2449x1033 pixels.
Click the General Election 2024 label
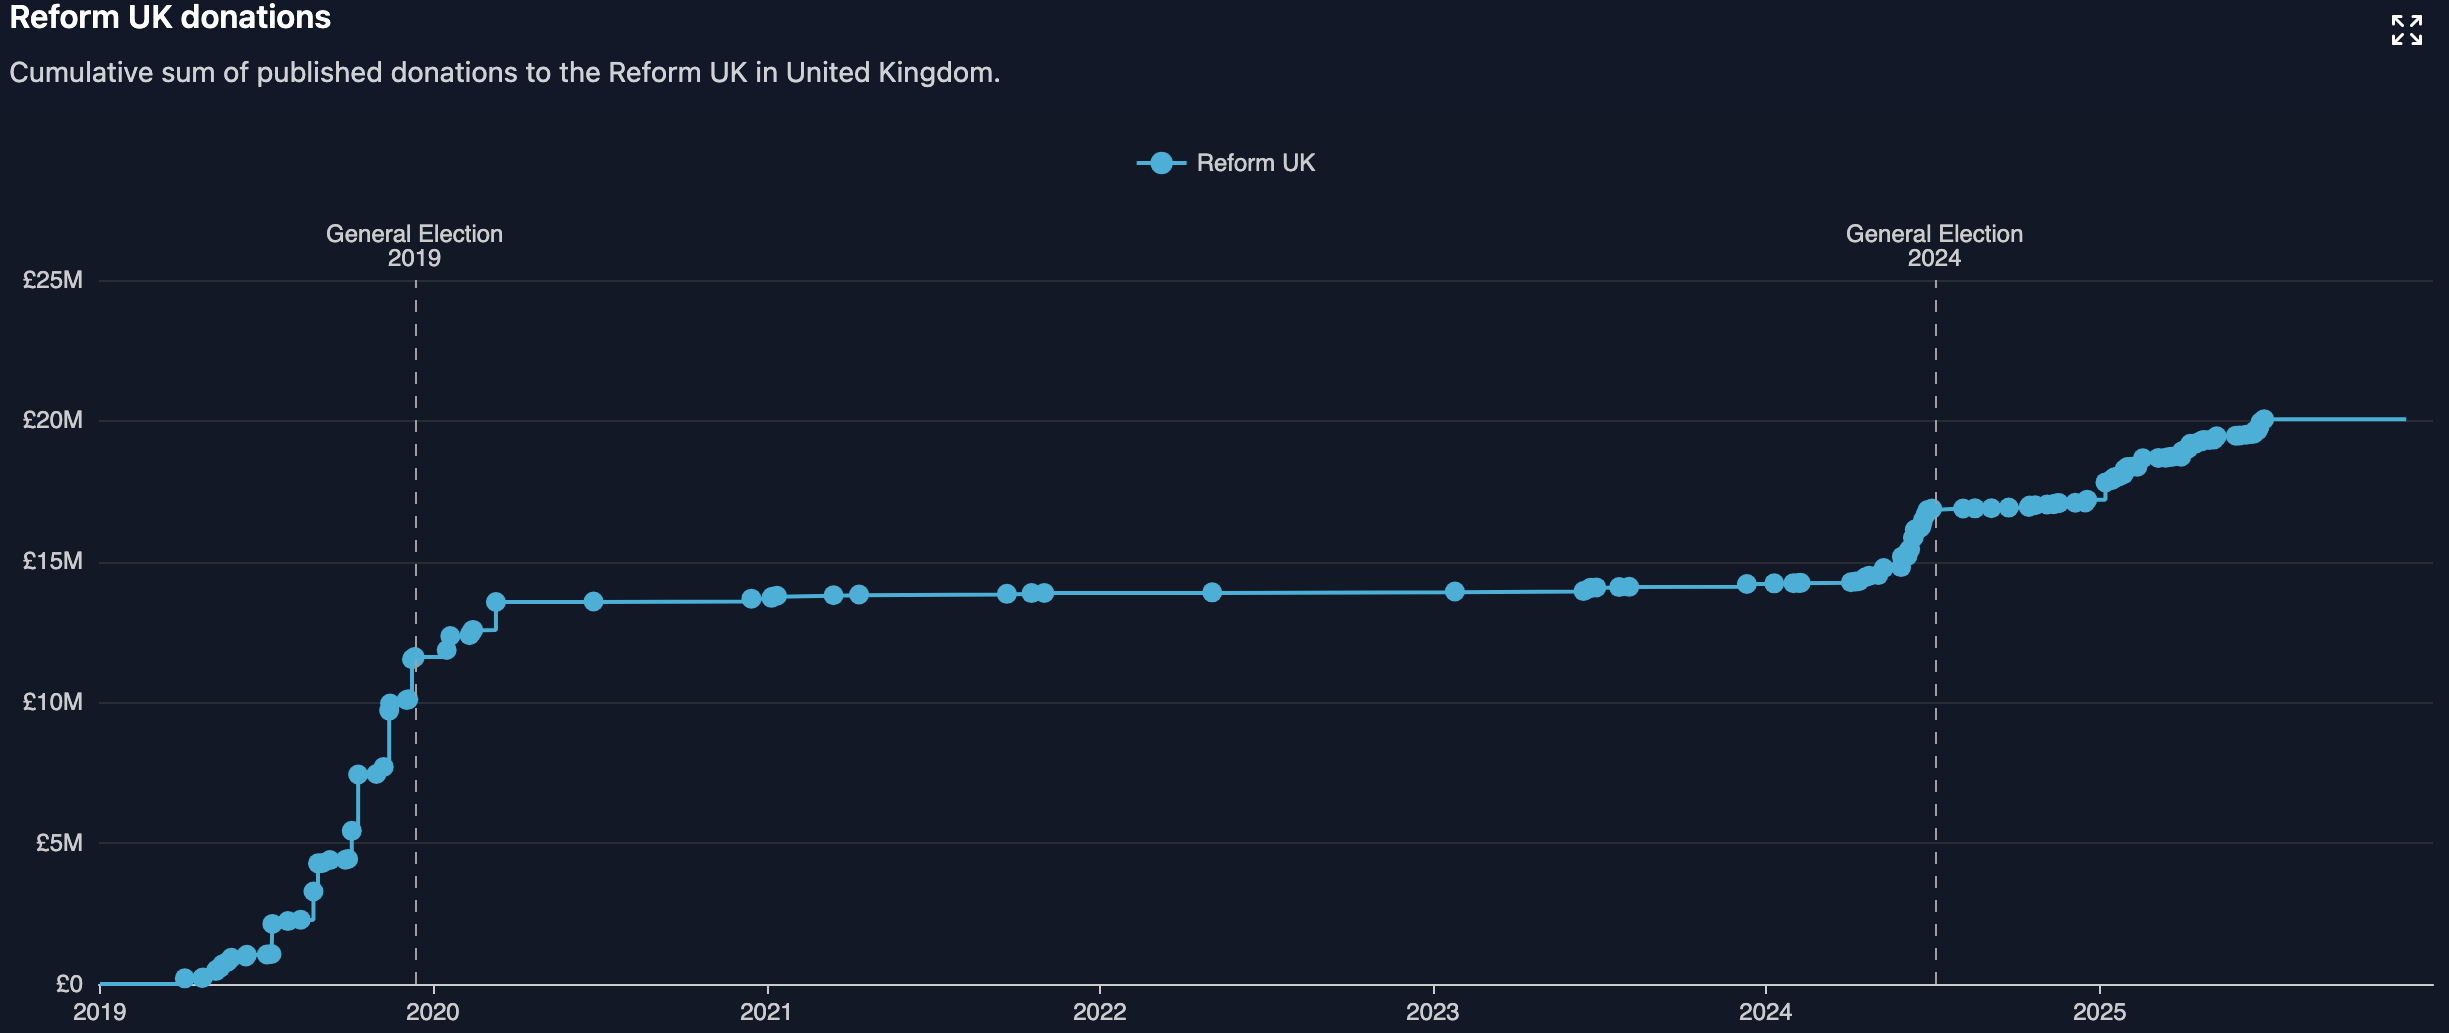[x=1934, y=245]
